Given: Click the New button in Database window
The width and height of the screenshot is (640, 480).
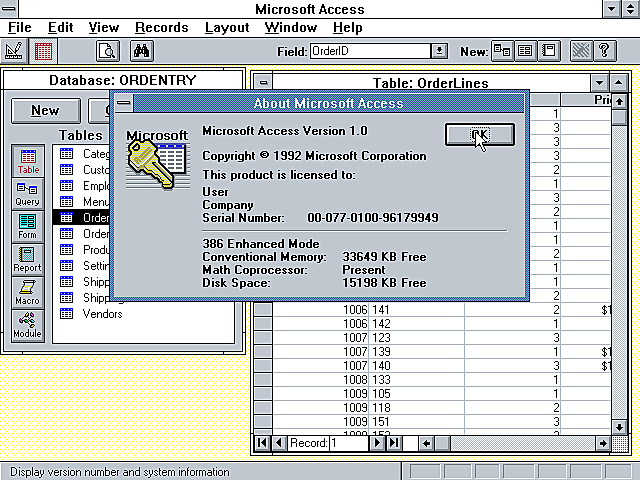Looking at the screenshot, I should pos(46,111).
